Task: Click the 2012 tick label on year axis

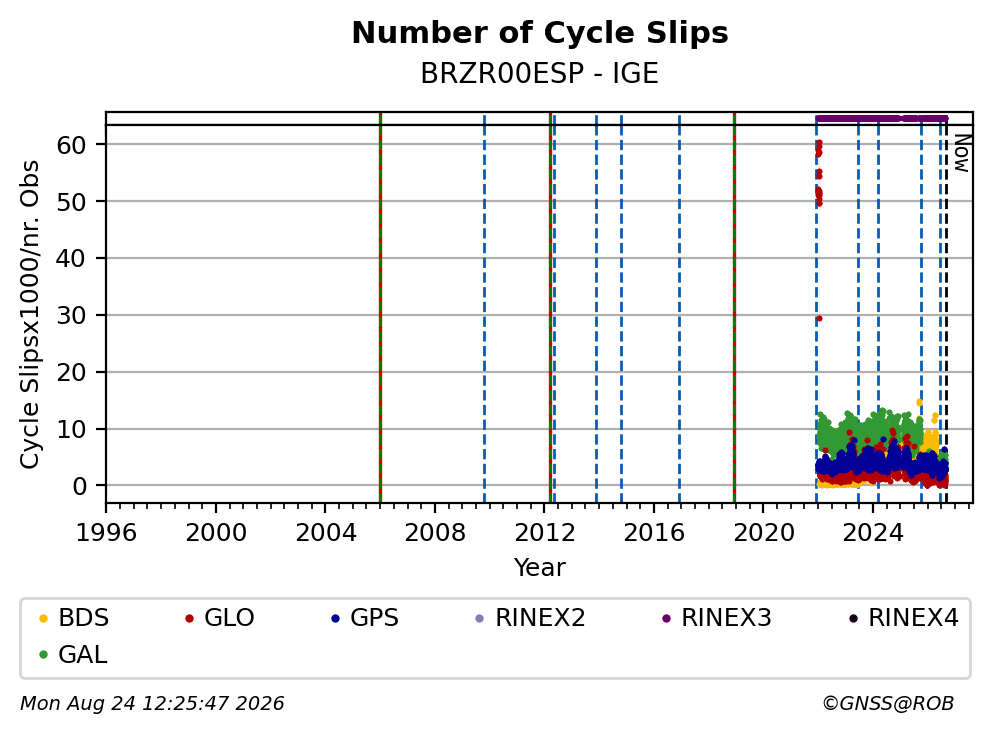Action: (545, 533)
